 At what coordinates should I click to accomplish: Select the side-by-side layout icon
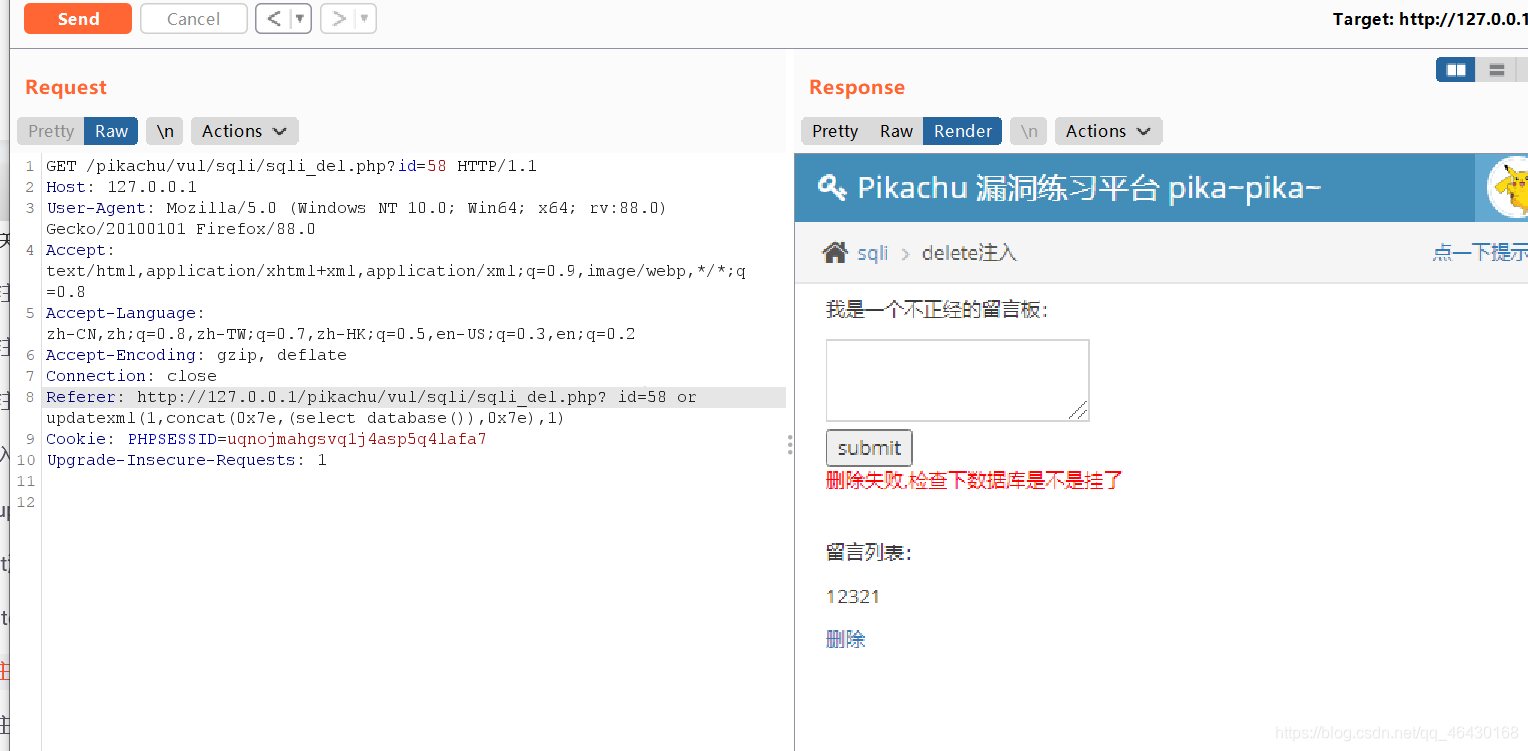tap(1456, 70)
